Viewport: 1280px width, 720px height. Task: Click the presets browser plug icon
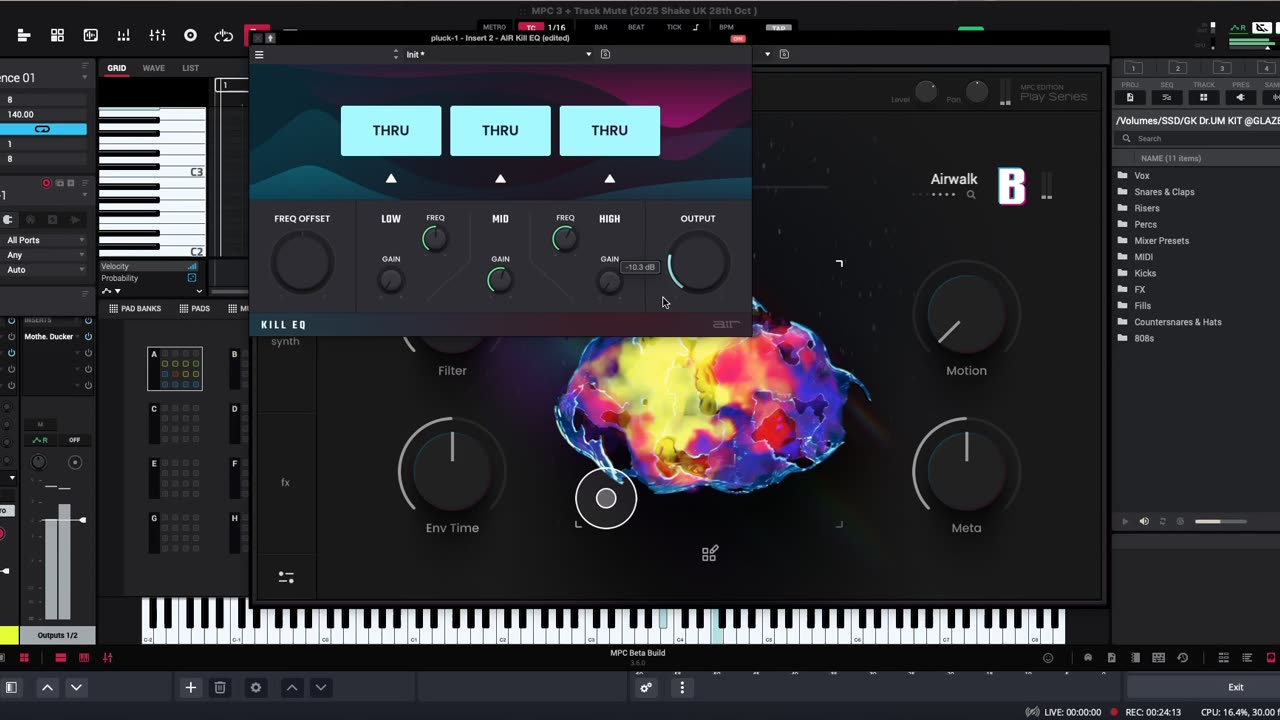click(x=1241, y=97)
